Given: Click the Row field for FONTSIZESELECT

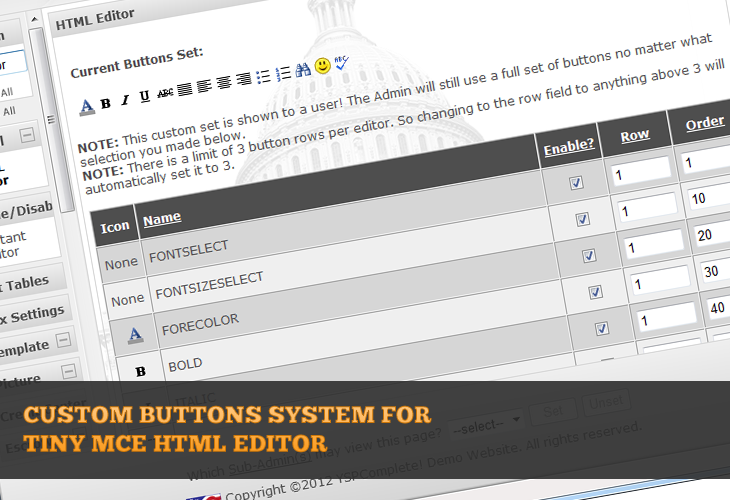Looking at the screenshot, I should [x=647, y=208].
